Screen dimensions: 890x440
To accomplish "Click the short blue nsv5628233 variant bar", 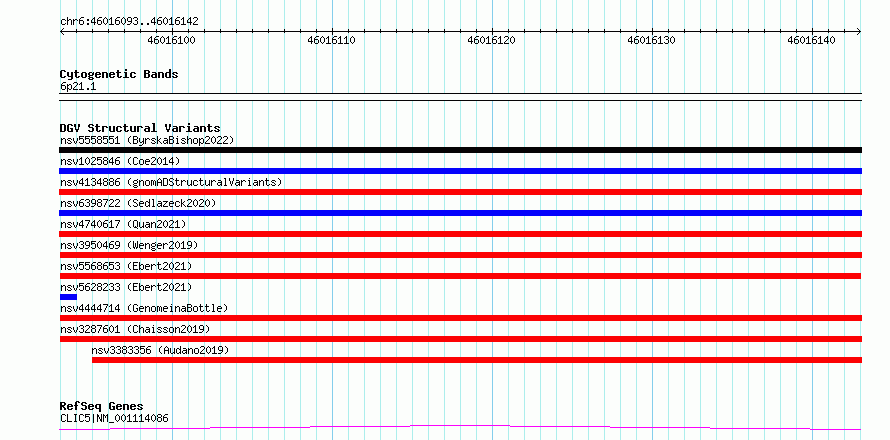I will point(68,297).
